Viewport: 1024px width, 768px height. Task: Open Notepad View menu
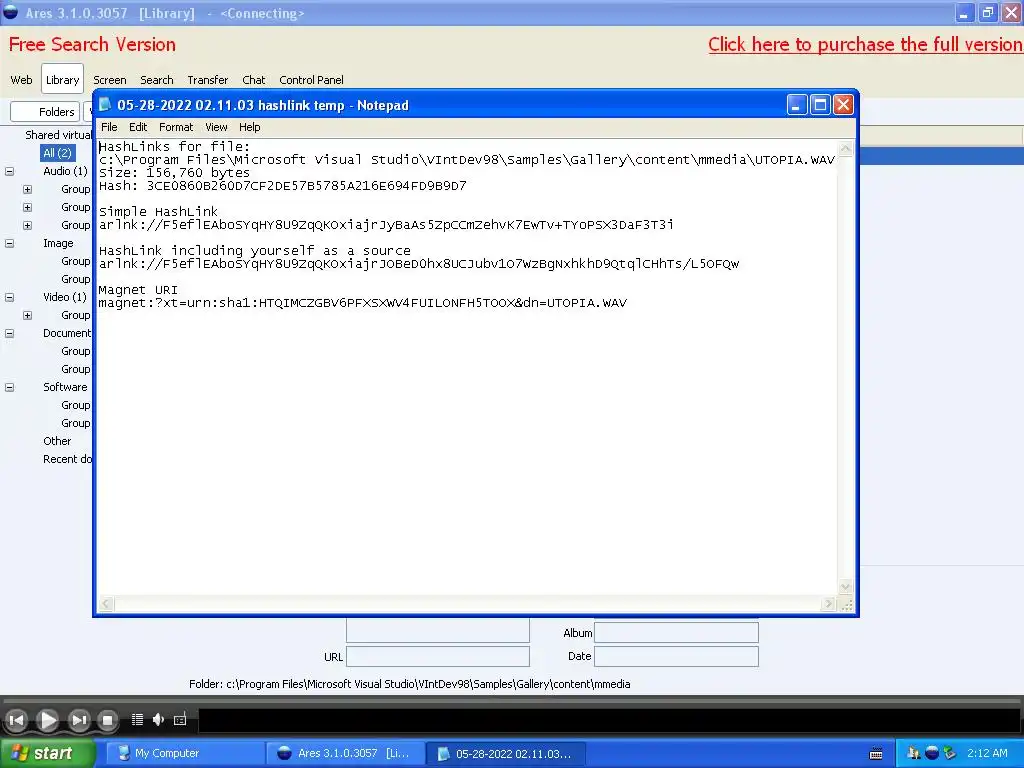click(216, 127)
